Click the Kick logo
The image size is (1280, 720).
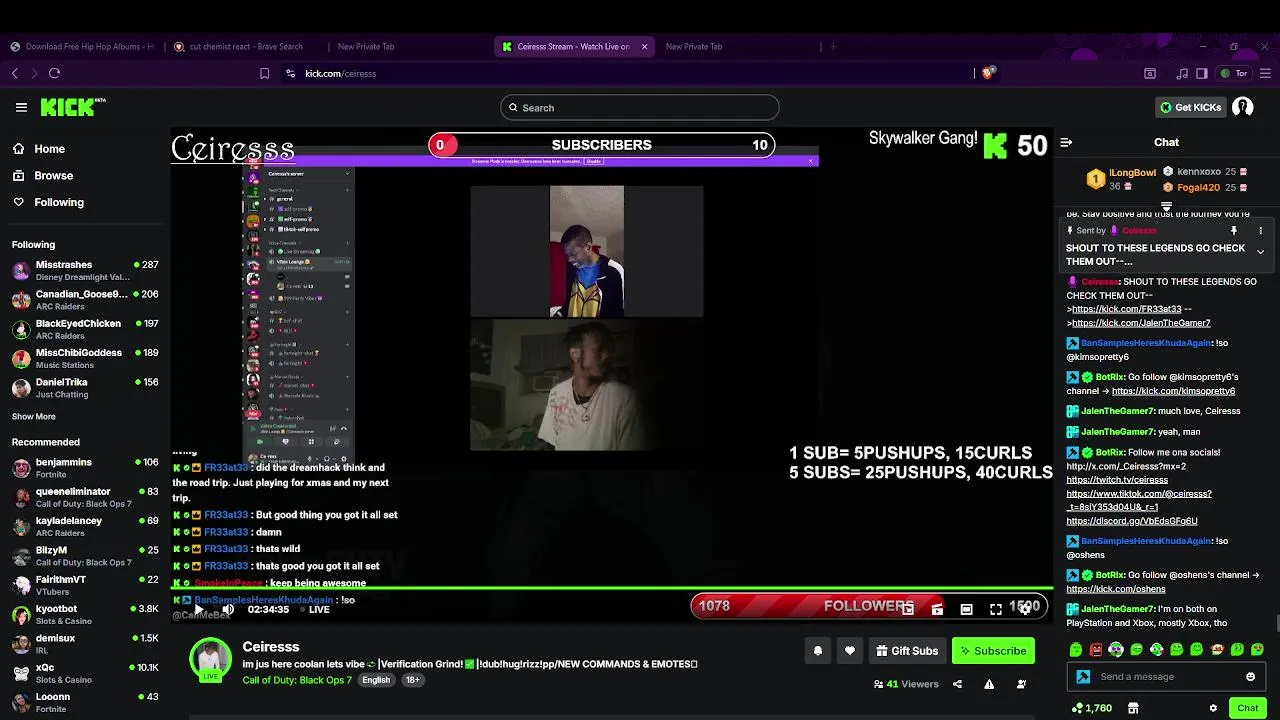[73, 107]
